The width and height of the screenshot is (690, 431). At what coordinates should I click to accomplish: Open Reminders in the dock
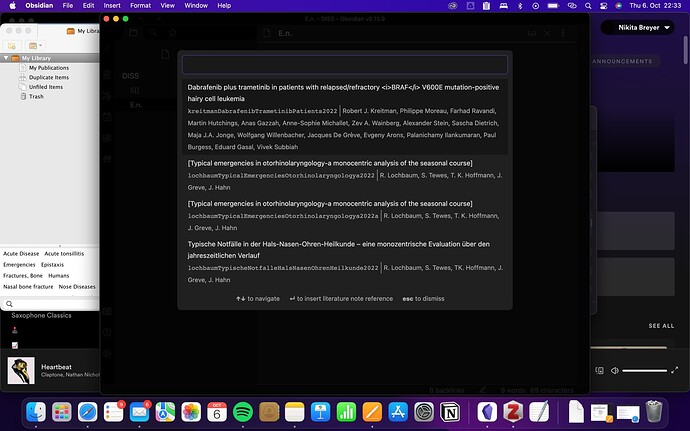(x=114, y=413)
